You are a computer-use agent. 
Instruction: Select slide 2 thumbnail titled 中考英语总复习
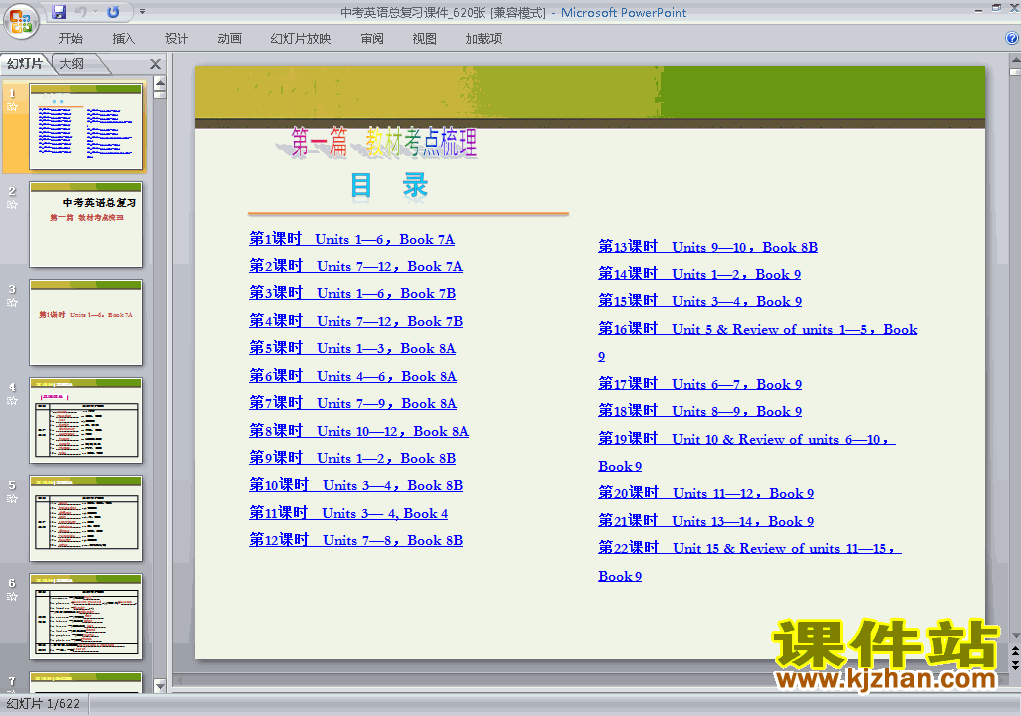(86, 225)
